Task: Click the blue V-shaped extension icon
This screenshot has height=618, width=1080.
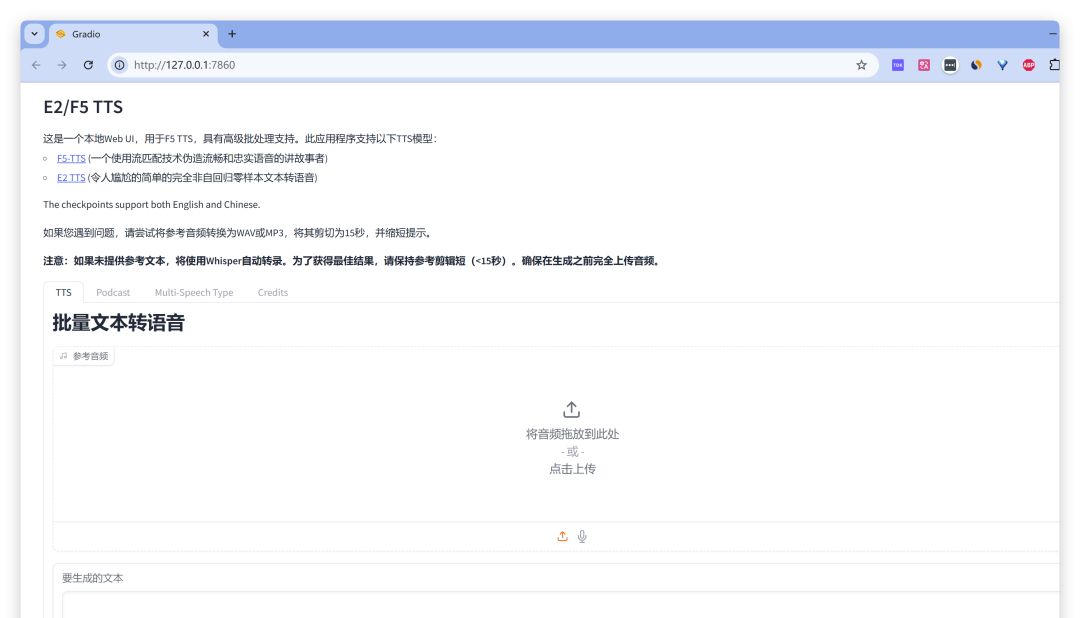Action: tap(1002, 64)
